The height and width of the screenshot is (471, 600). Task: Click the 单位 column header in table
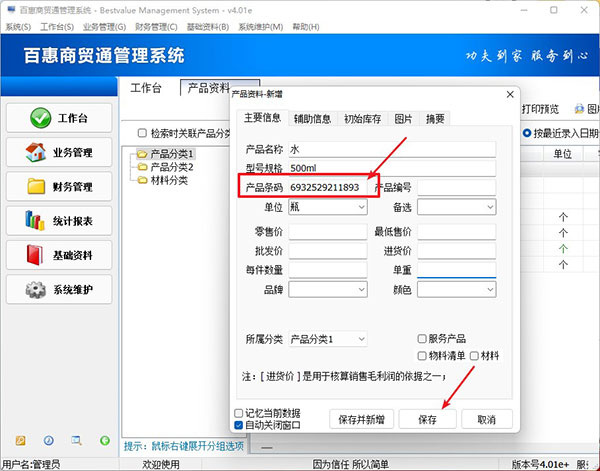point(562,154)
